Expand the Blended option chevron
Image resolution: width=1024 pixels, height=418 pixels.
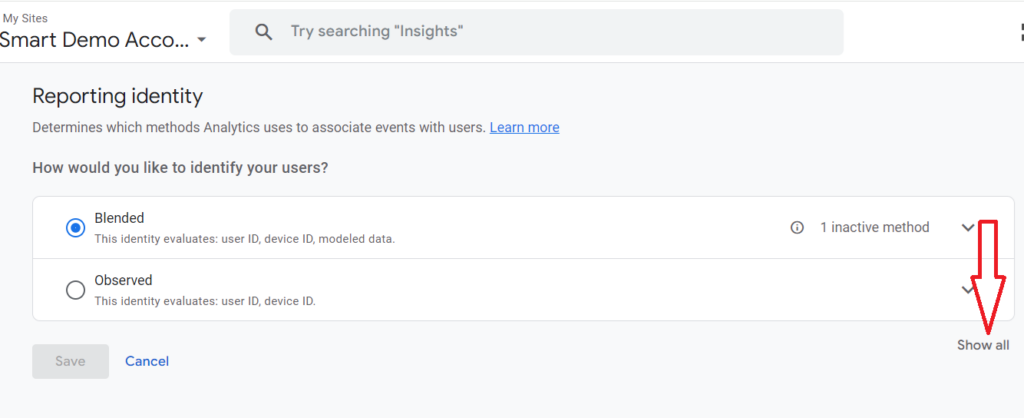(968, 228)
